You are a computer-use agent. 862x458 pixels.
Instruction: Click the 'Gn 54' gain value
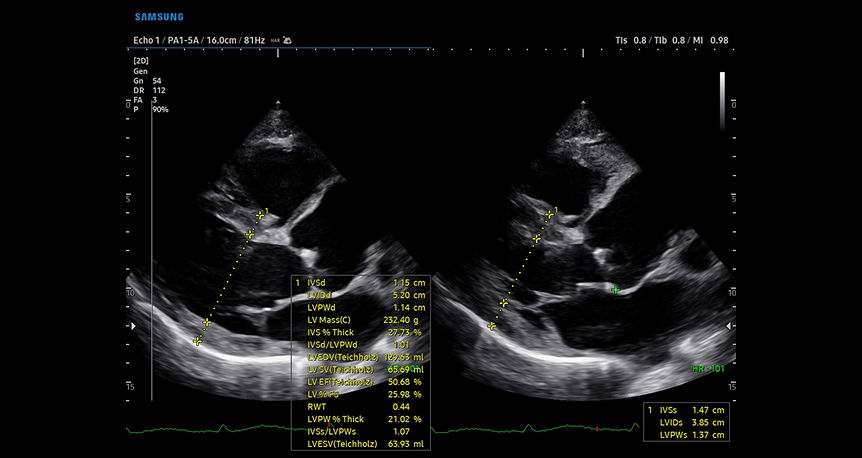(147, 81)
